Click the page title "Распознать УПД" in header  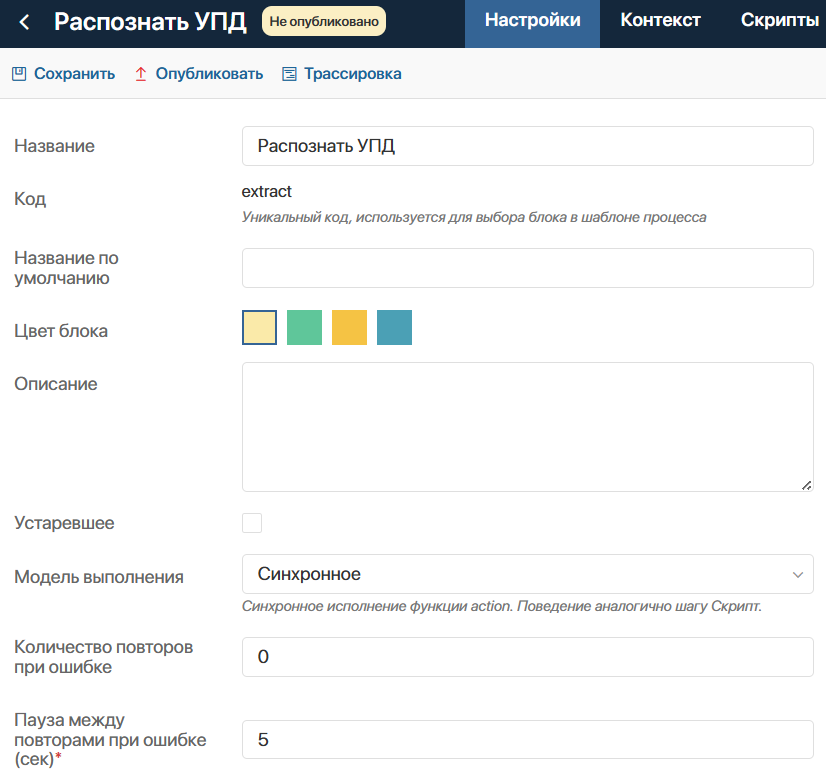150,22
